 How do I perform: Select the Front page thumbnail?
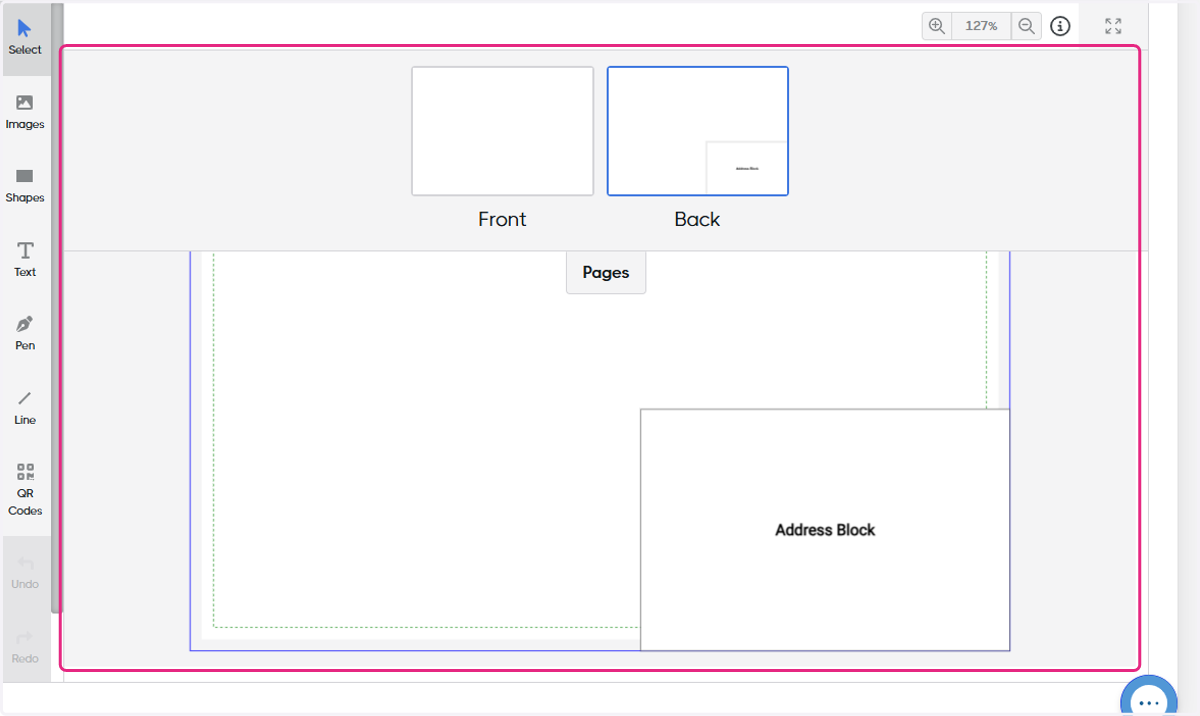tap(502, 131)
